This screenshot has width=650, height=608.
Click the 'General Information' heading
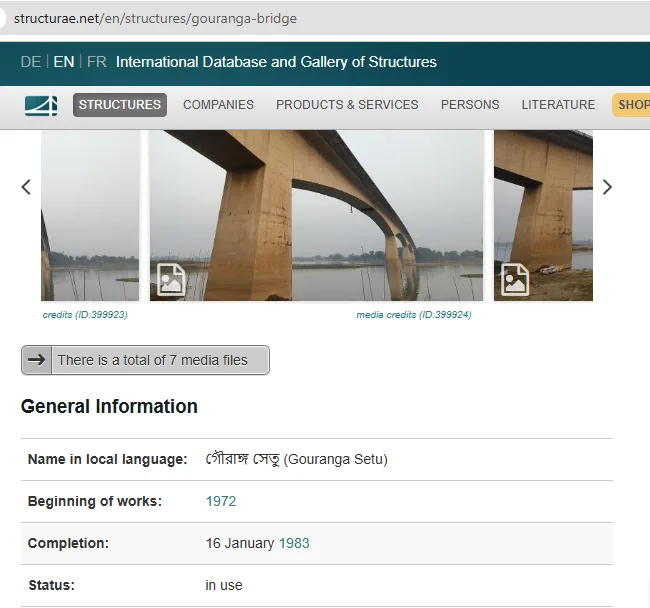109,406
